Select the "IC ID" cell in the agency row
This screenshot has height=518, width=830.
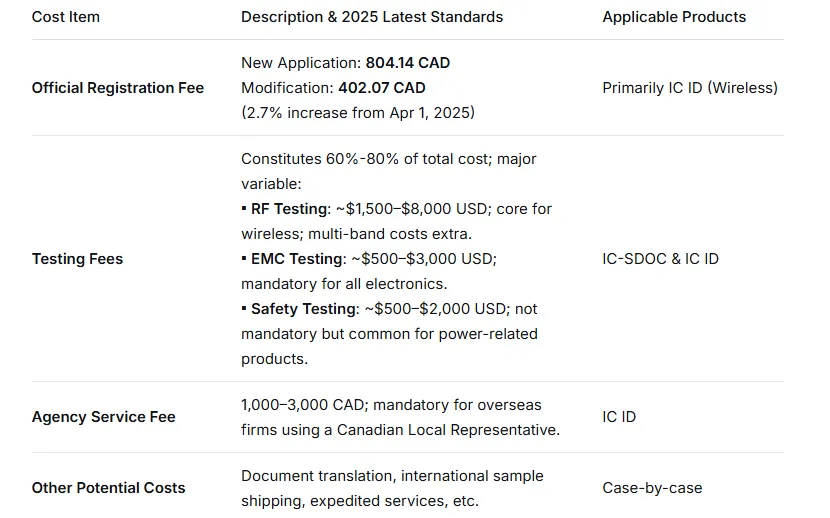tap(619, 417)
